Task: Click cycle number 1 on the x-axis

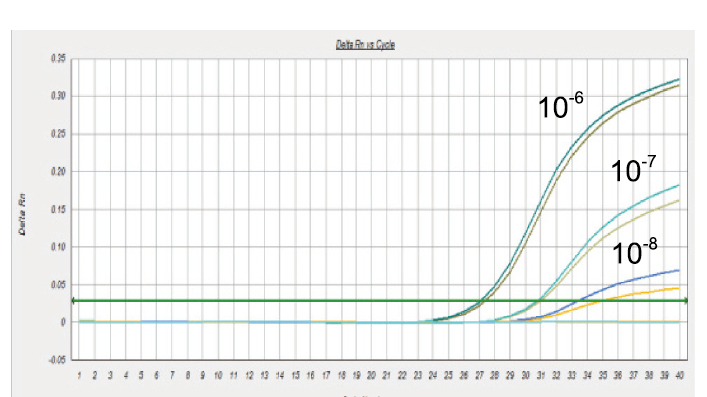Action: (x=79, y=375)
